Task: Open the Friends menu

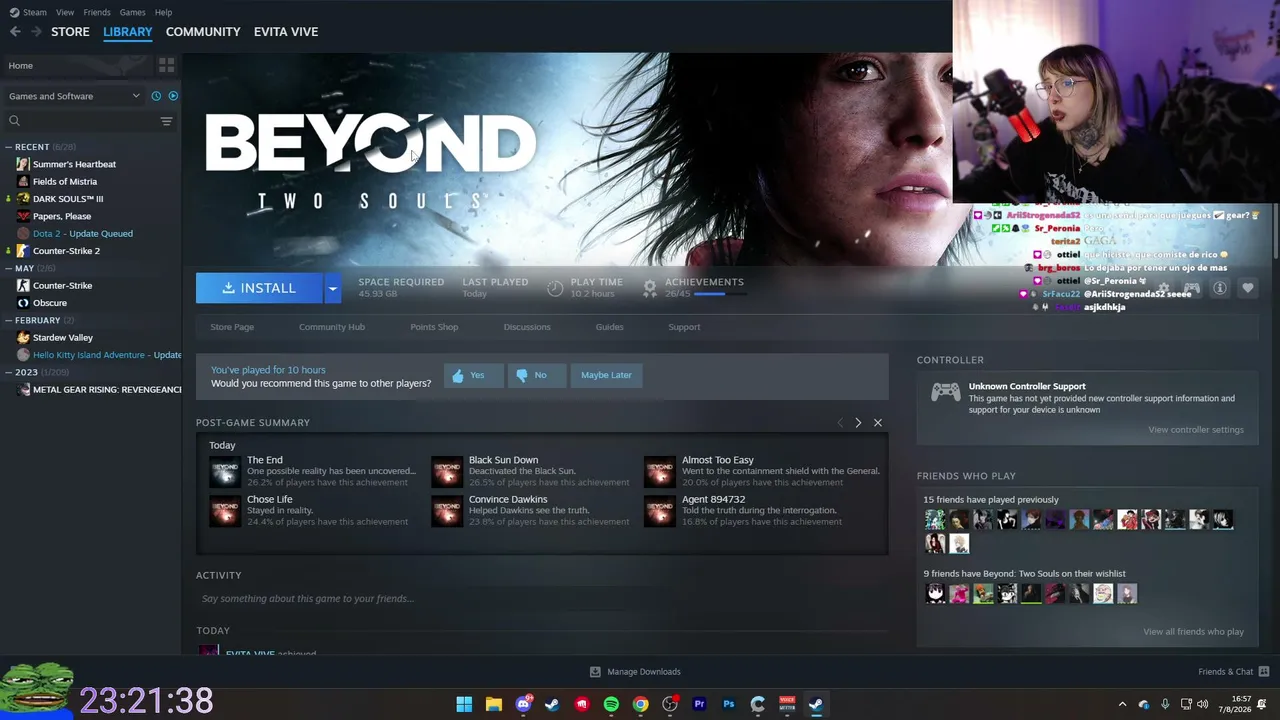Action: tap(97, 12)
